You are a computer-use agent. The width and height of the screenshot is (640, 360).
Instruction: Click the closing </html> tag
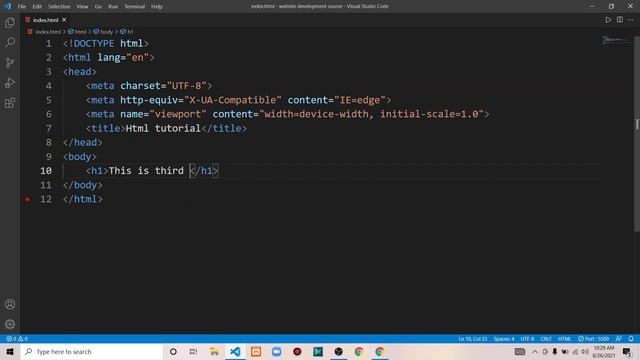pyautogui.click(x=83, y=199)
